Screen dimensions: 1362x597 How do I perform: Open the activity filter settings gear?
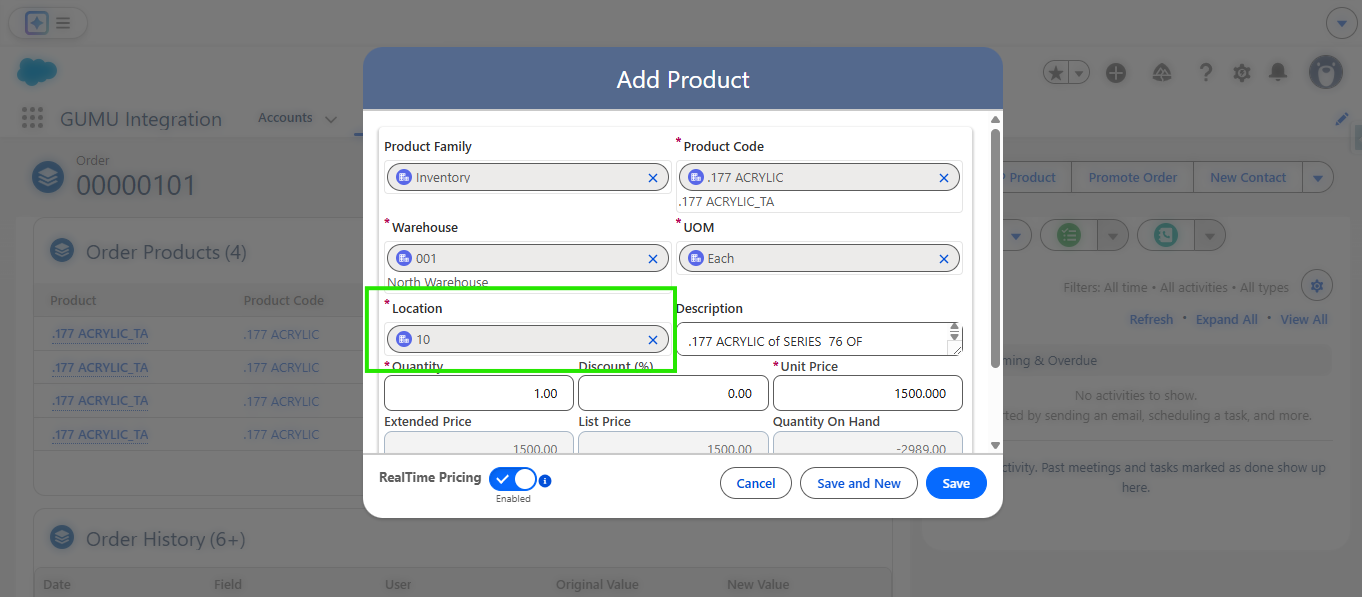[1316, 286]
